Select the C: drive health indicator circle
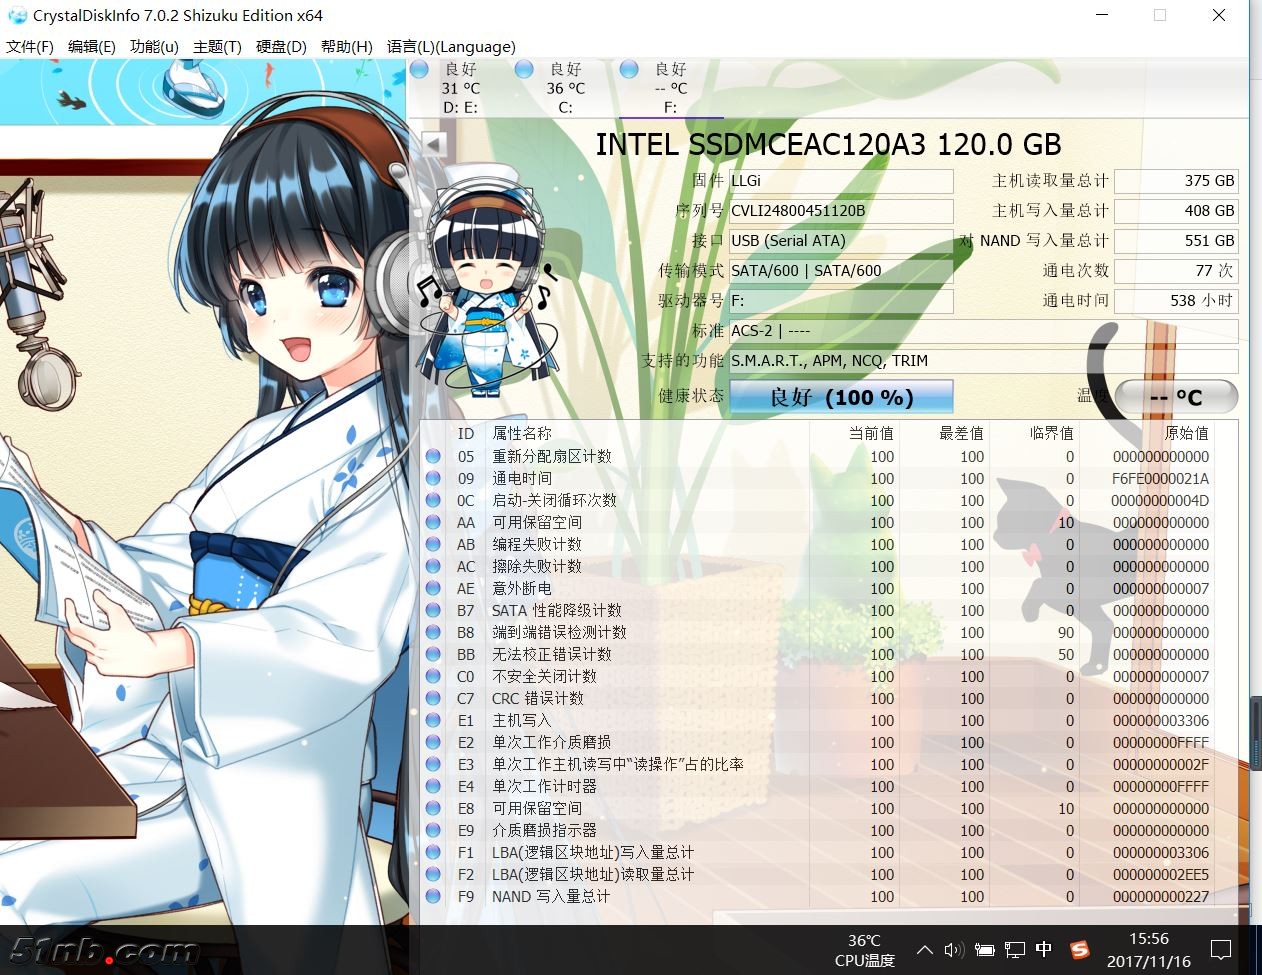 [523, 69]
